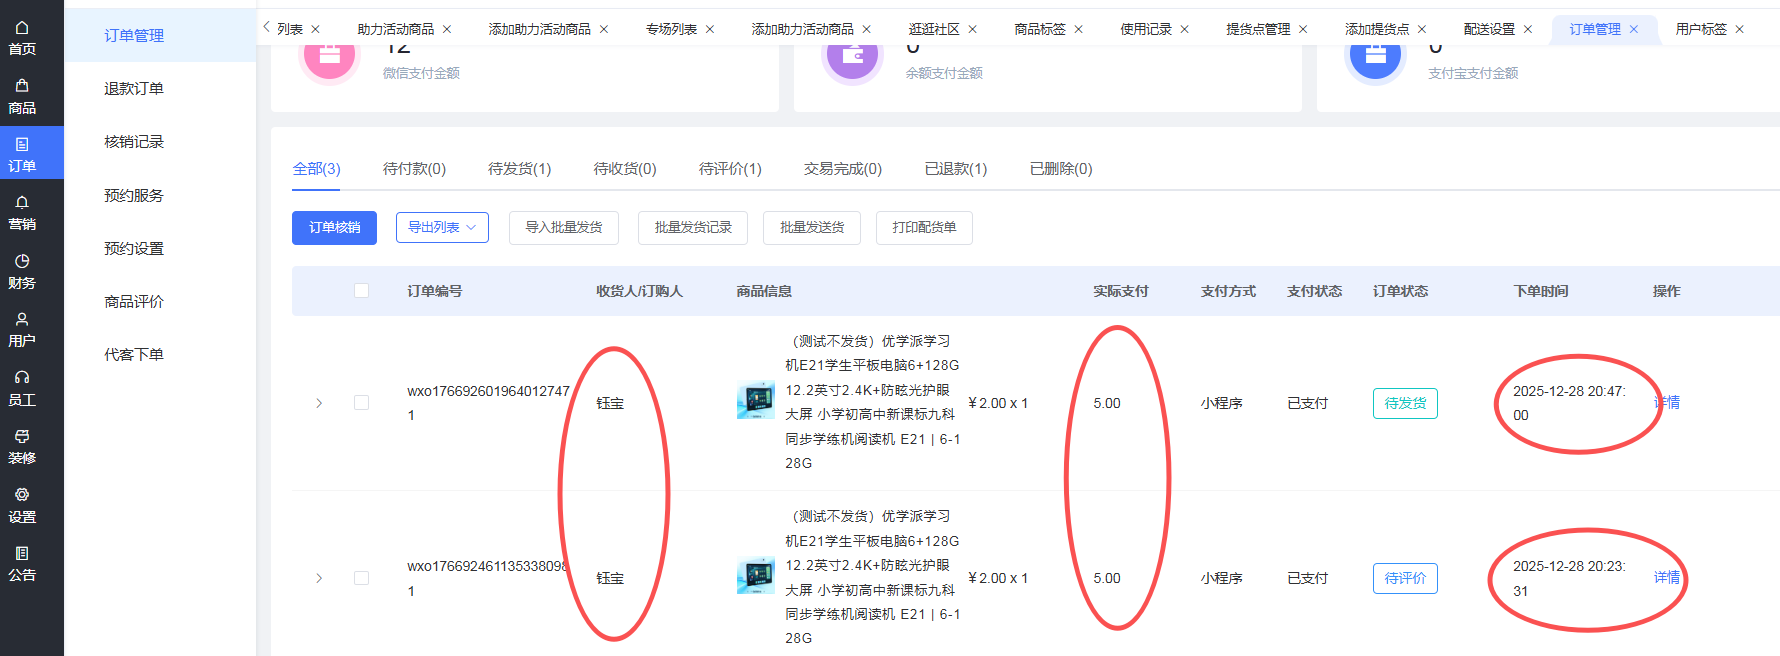Open the 设置 settings sidebar icon
The width and height of the screenshot is (1780, 656).
click(x=22, y=506)
